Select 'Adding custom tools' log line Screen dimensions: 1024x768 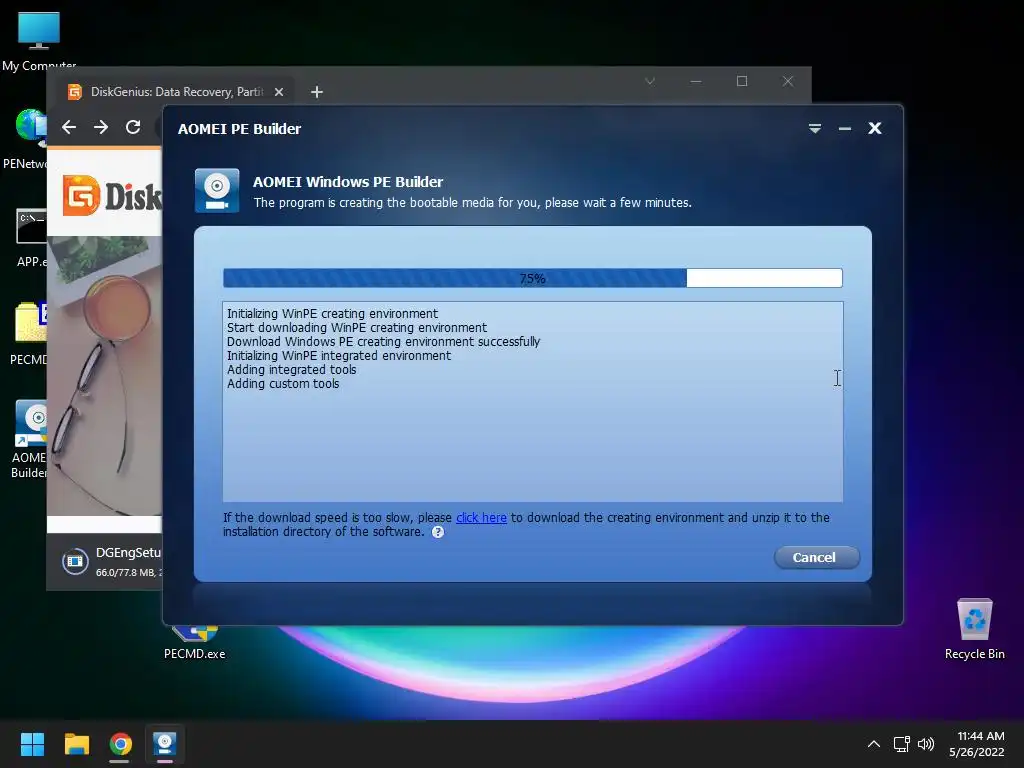click(283, 383)
